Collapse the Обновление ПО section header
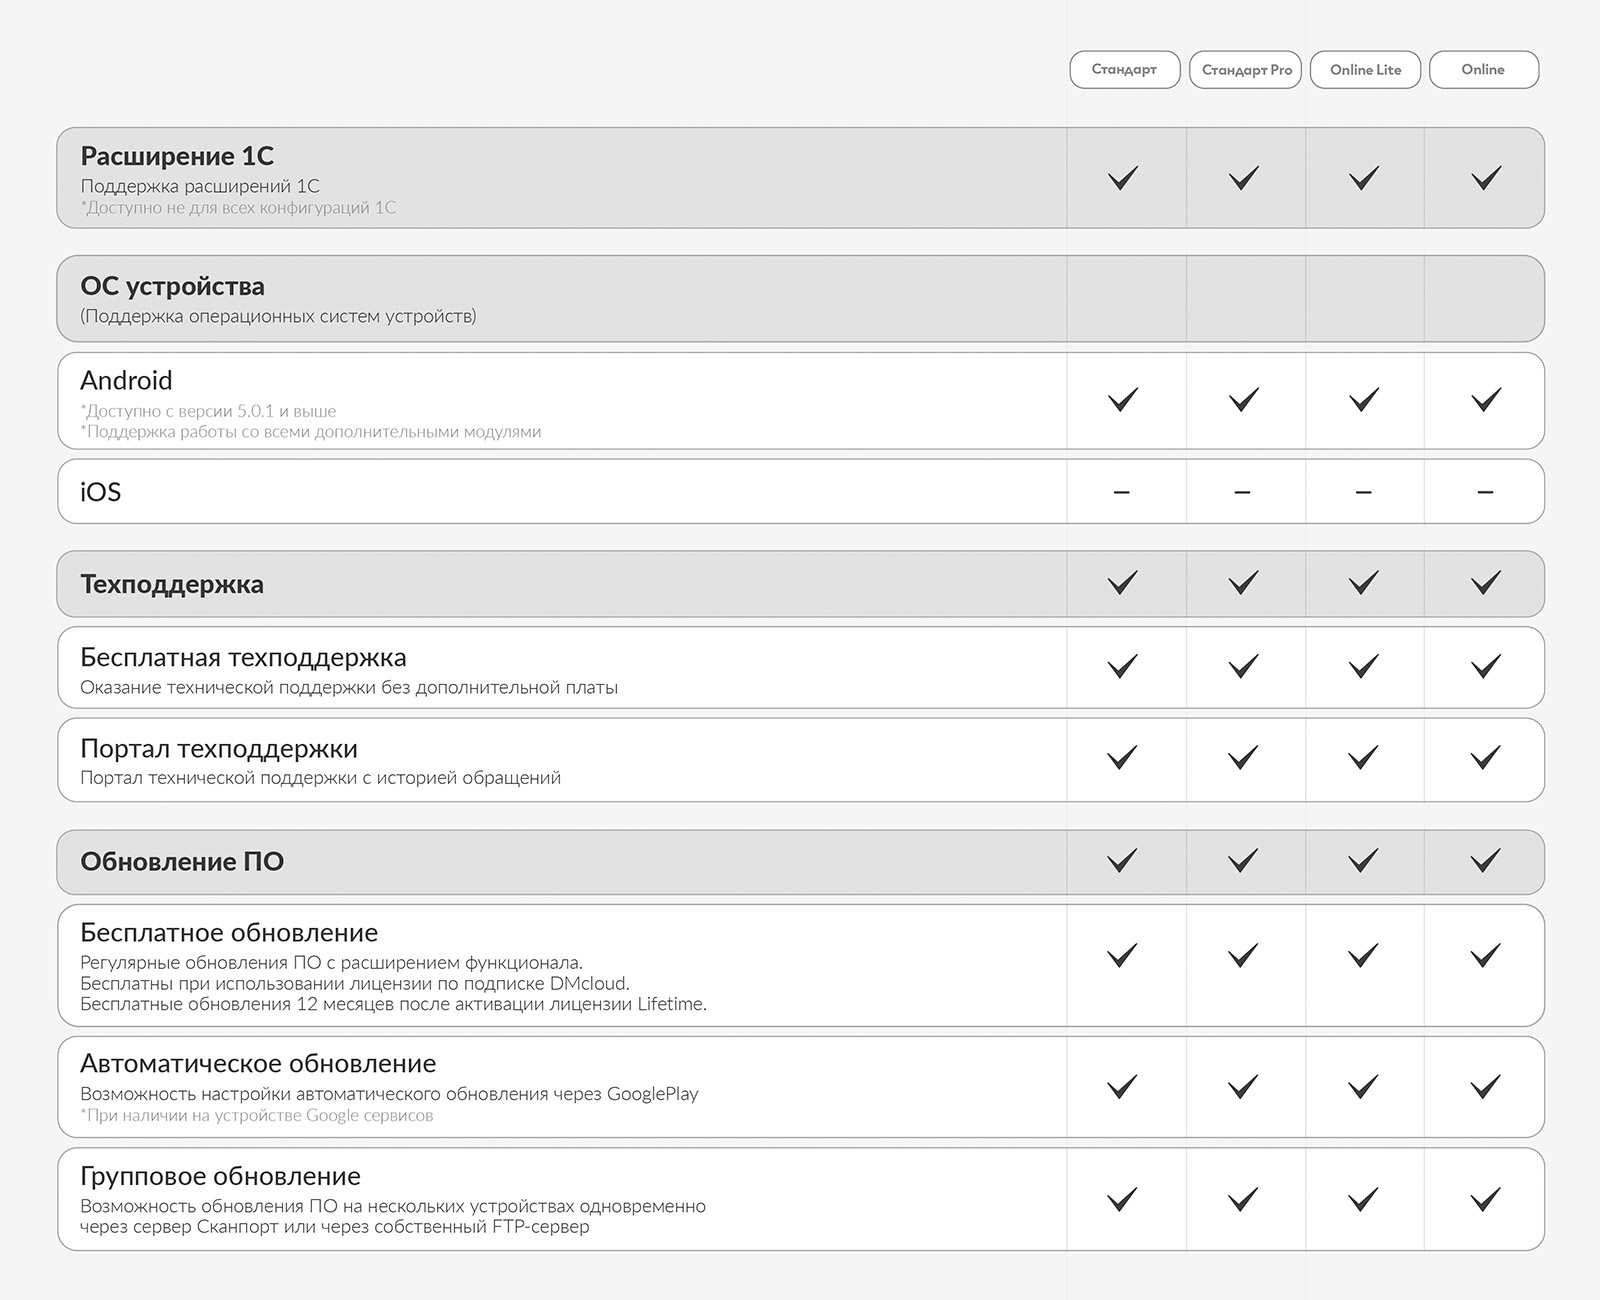This screenshot has width=1600, height=1300. 801,862
